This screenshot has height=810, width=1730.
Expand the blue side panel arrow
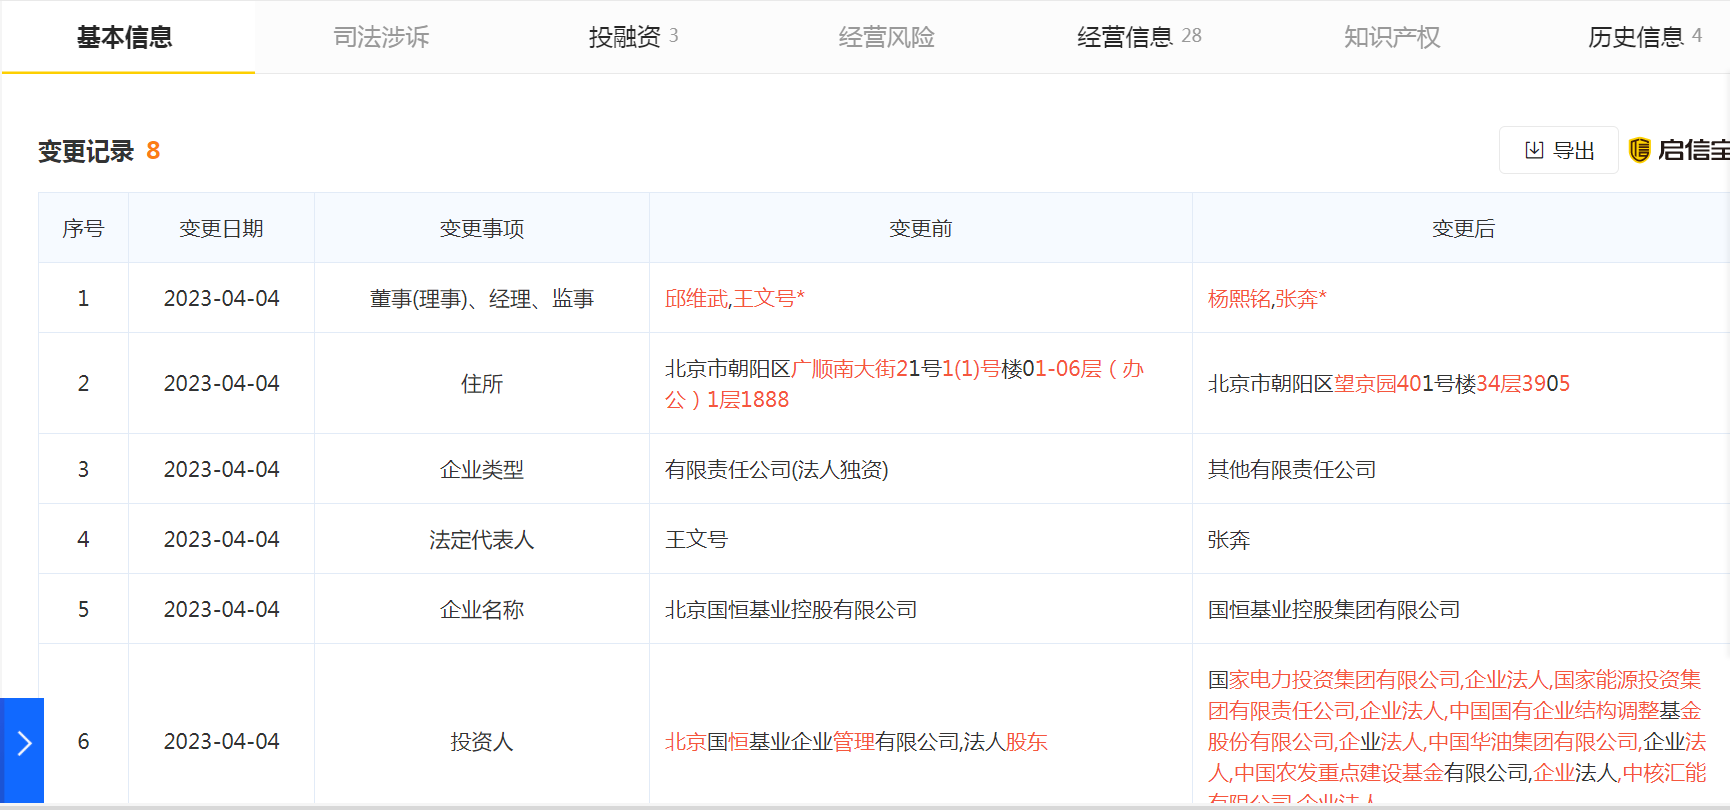tap(23, 743)
